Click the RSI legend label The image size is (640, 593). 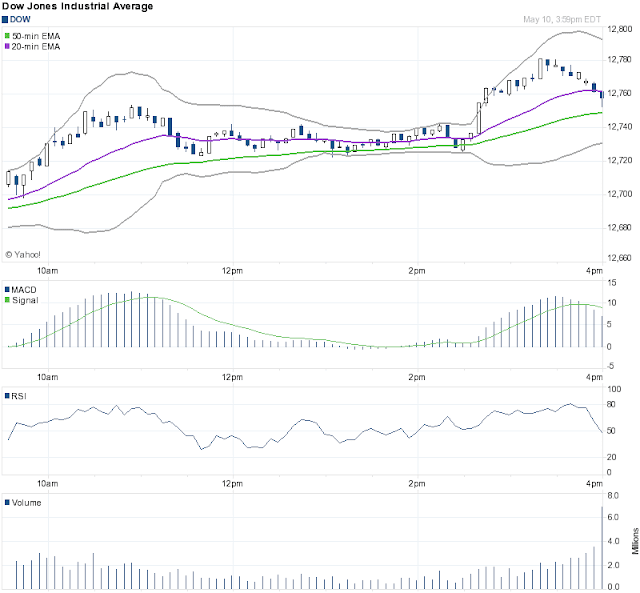click(19, 396)
